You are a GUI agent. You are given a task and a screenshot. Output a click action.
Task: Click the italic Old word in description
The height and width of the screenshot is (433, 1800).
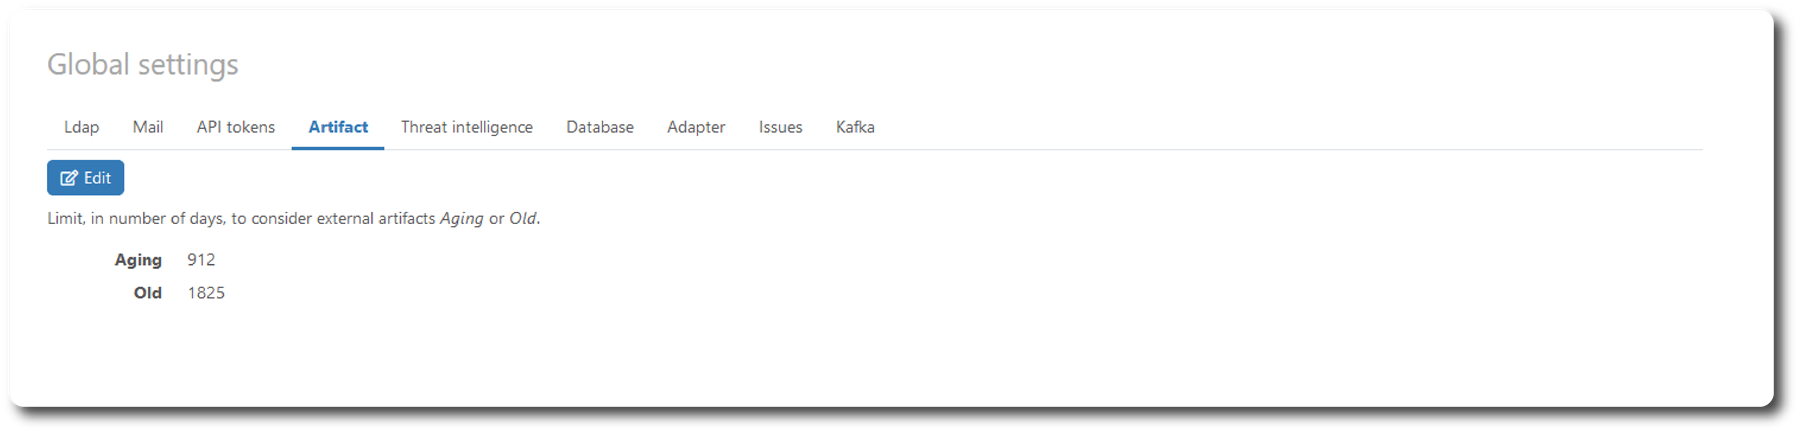pyautogui.click(x=523, y=218)
